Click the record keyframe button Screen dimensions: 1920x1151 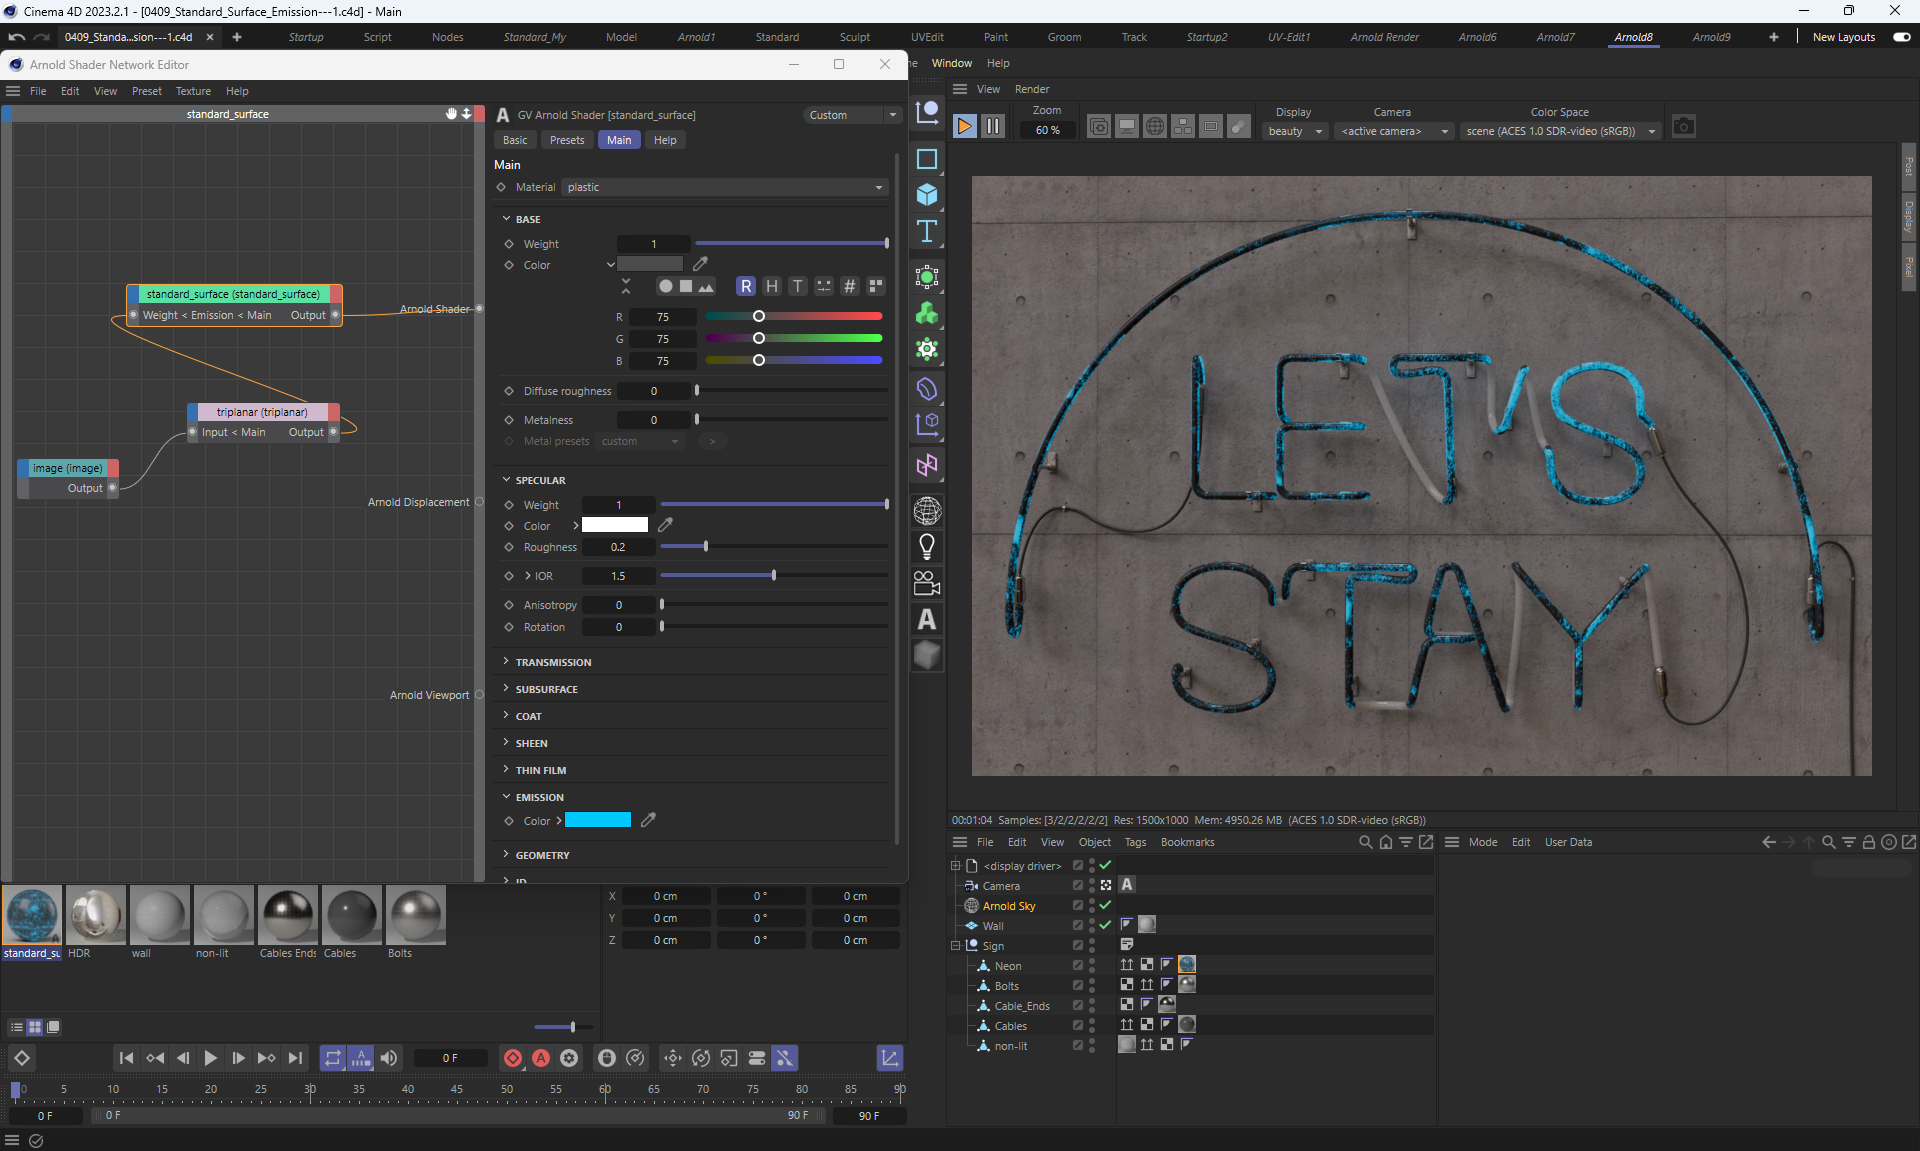click(x=513, y=1058)
